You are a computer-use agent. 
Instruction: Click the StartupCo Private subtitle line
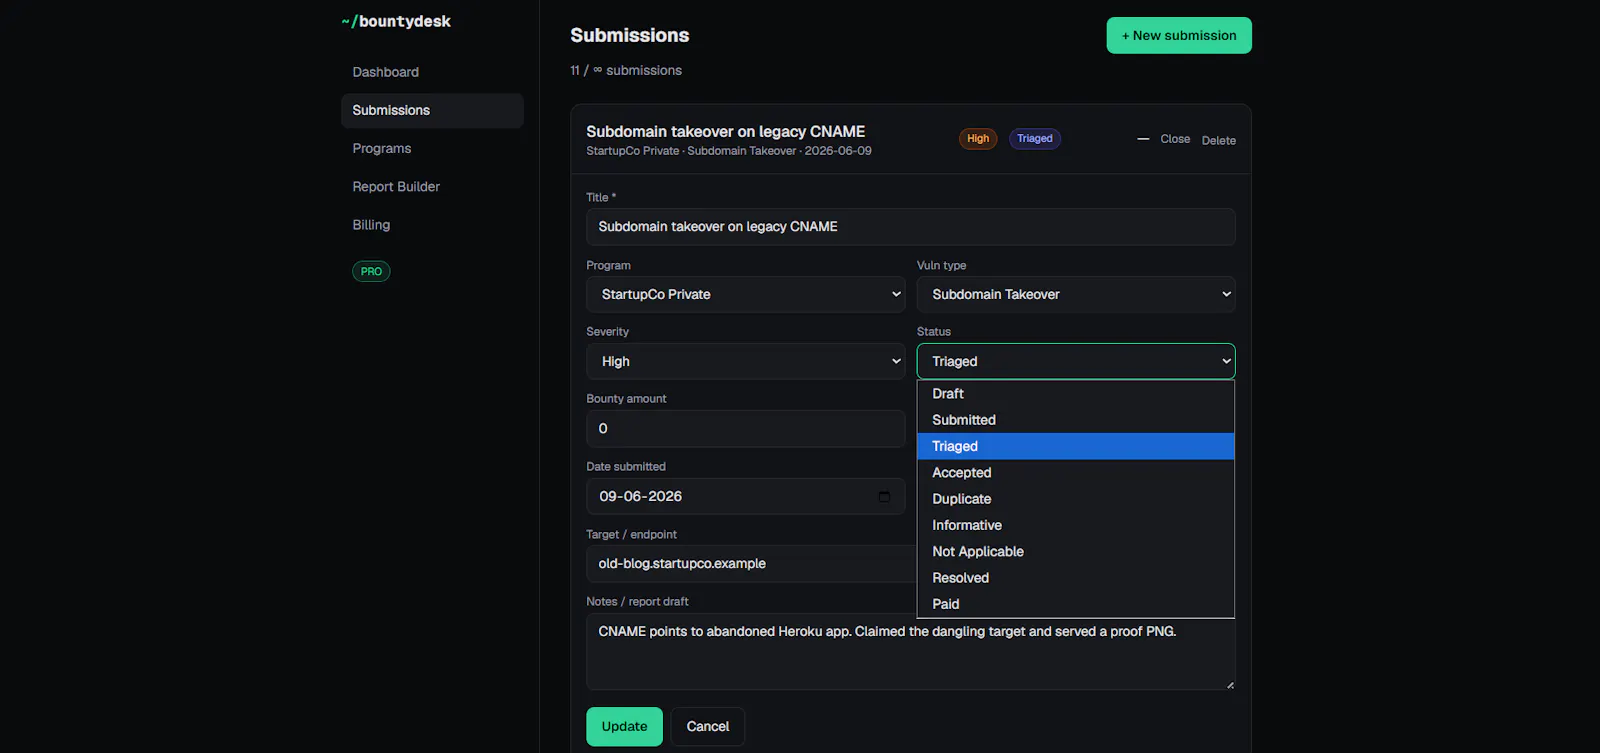click(729, 151)
